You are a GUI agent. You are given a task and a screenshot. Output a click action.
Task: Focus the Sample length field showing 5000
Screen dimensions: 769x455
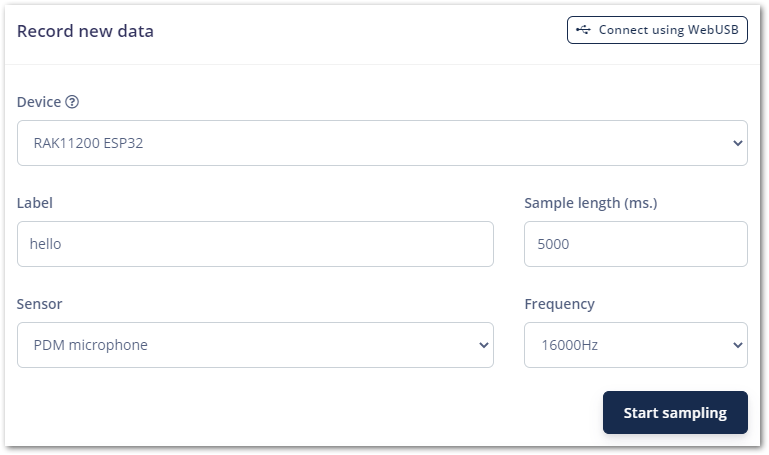[x=635, y=244]
